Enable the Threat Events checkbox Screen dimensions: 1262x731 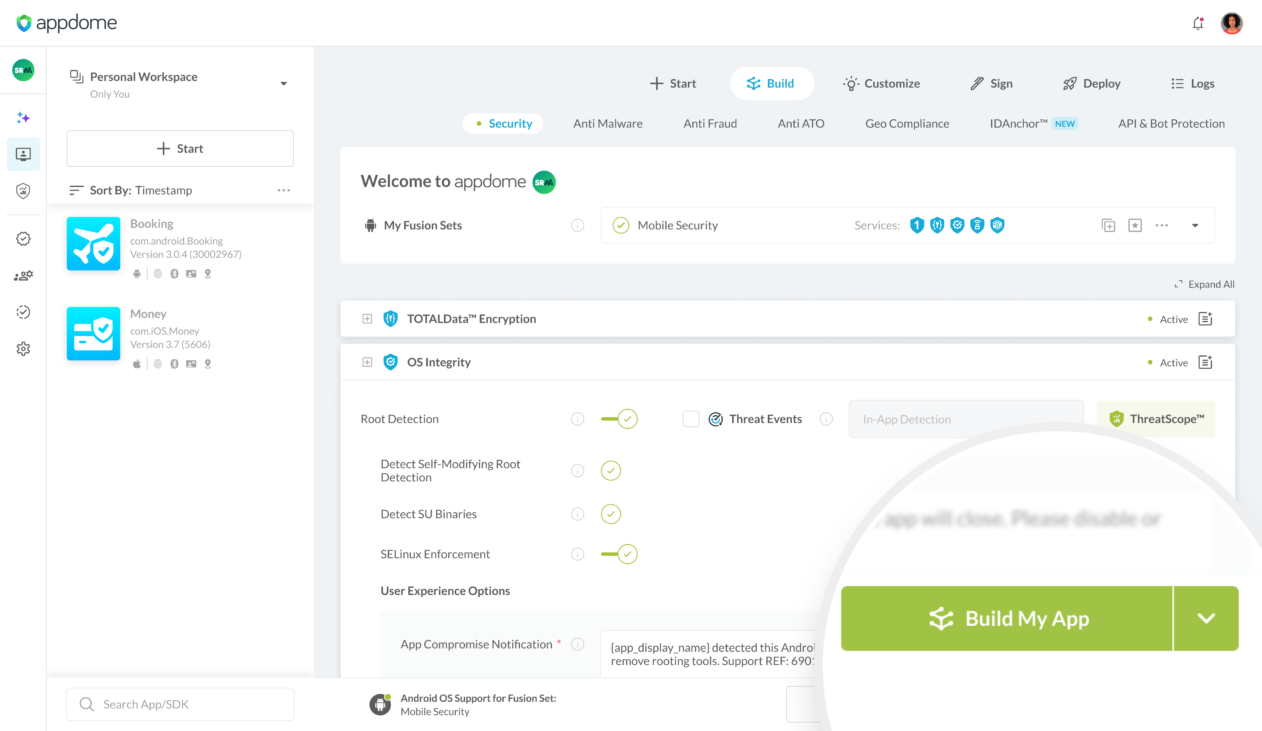tap(691, 419)
